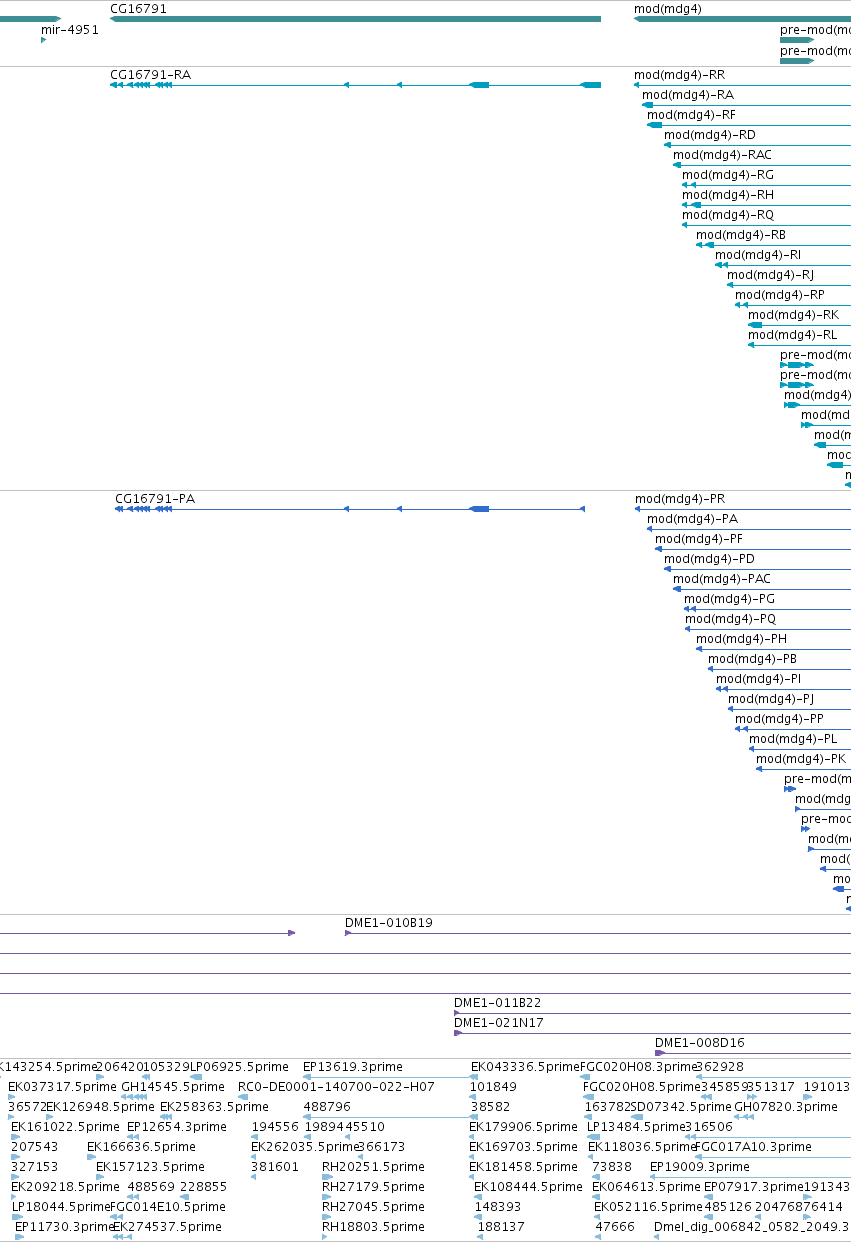Select EST EK181458.5prime
Image resolution: width=851 pixels, height=1242 pixels.
pyautogui.click(x=524, y=1166)
